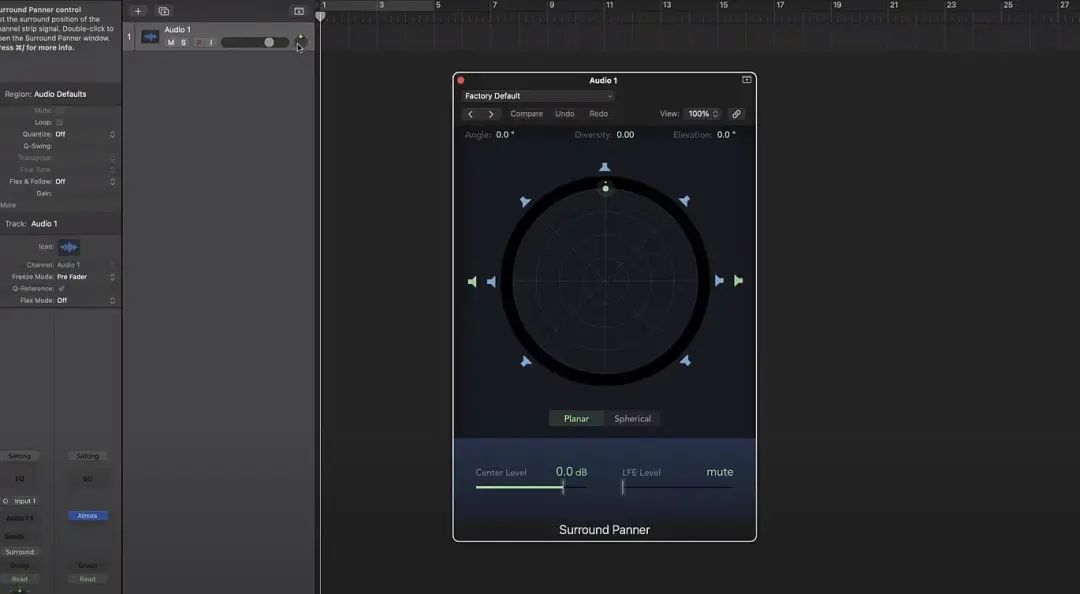Click the playhead at bar 1
Image resolution: width=1080 pixels, height=594 pixels.
[320, 16]
